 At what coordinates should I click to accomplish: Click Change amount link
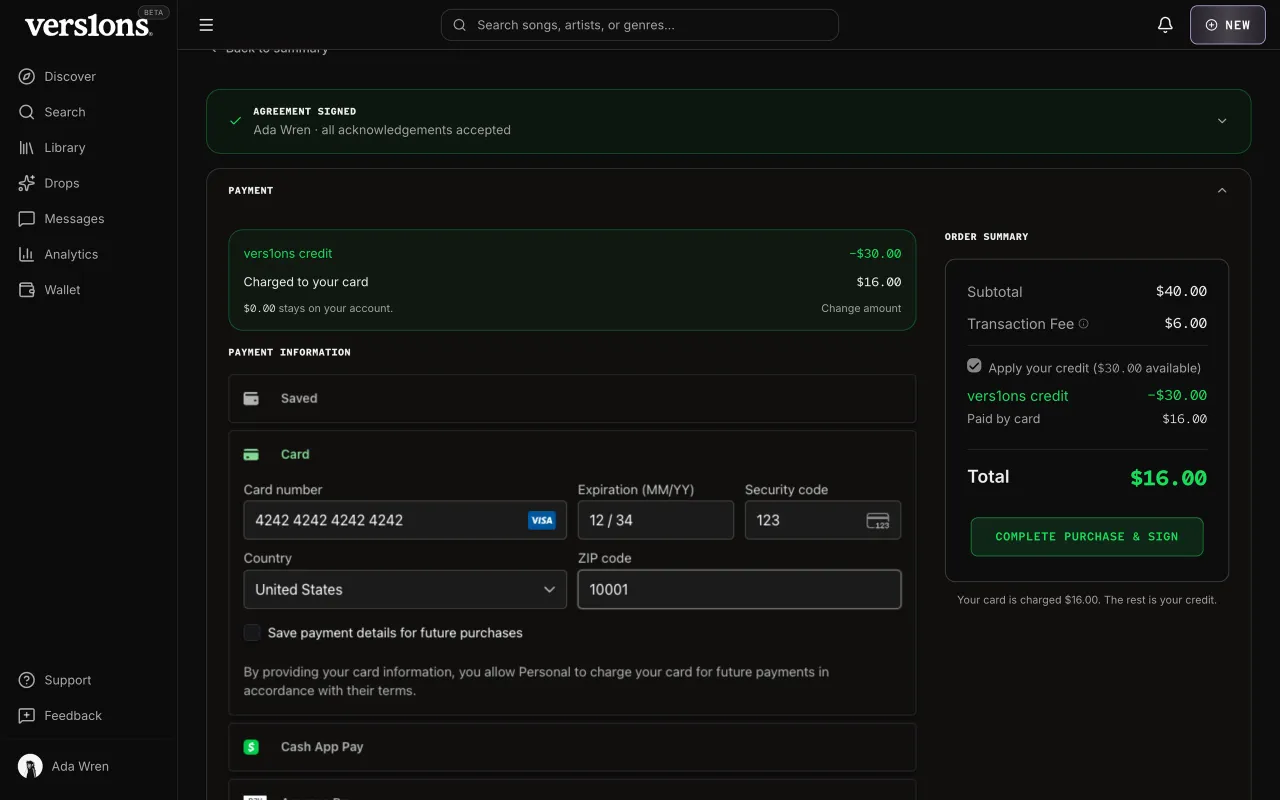(x=861, y=308)
